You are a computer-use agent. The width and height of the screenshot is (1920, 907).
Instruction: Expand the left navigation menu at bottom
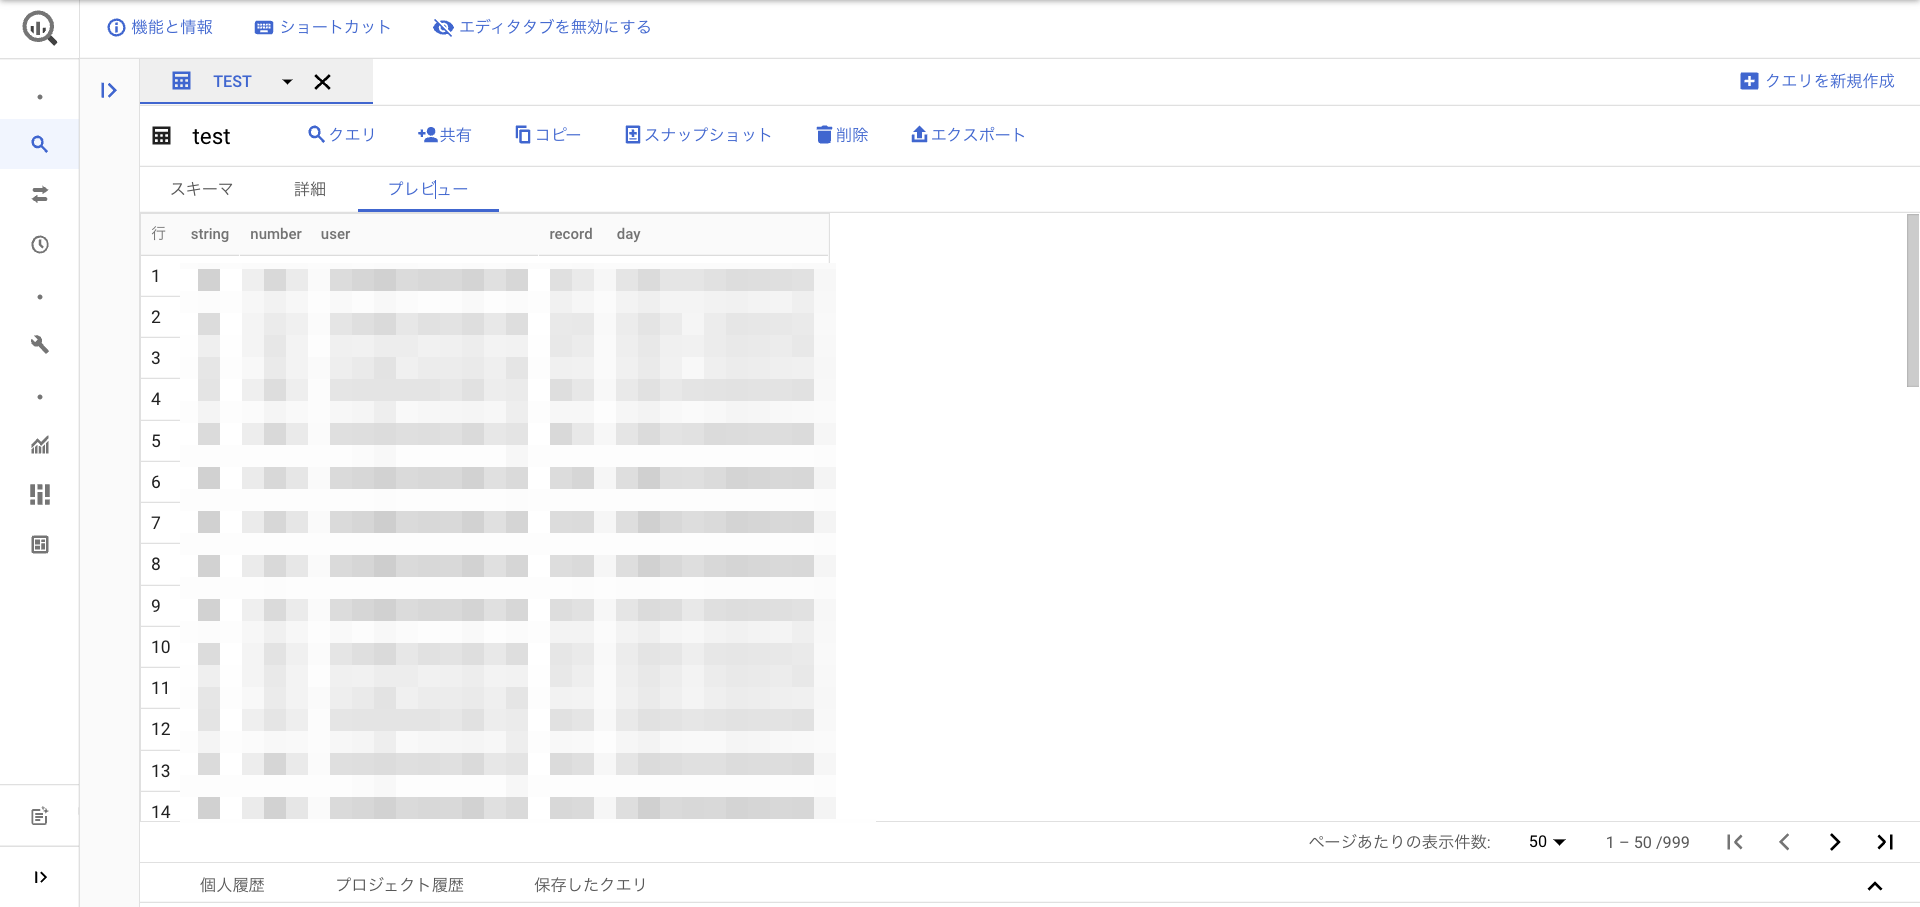tap(40, 877)
